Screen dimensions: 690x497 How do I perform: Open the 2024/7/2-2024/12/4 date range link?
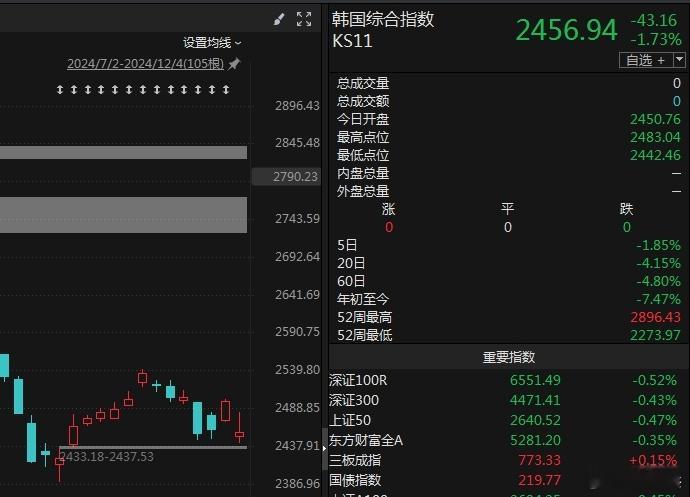point(145,64)
